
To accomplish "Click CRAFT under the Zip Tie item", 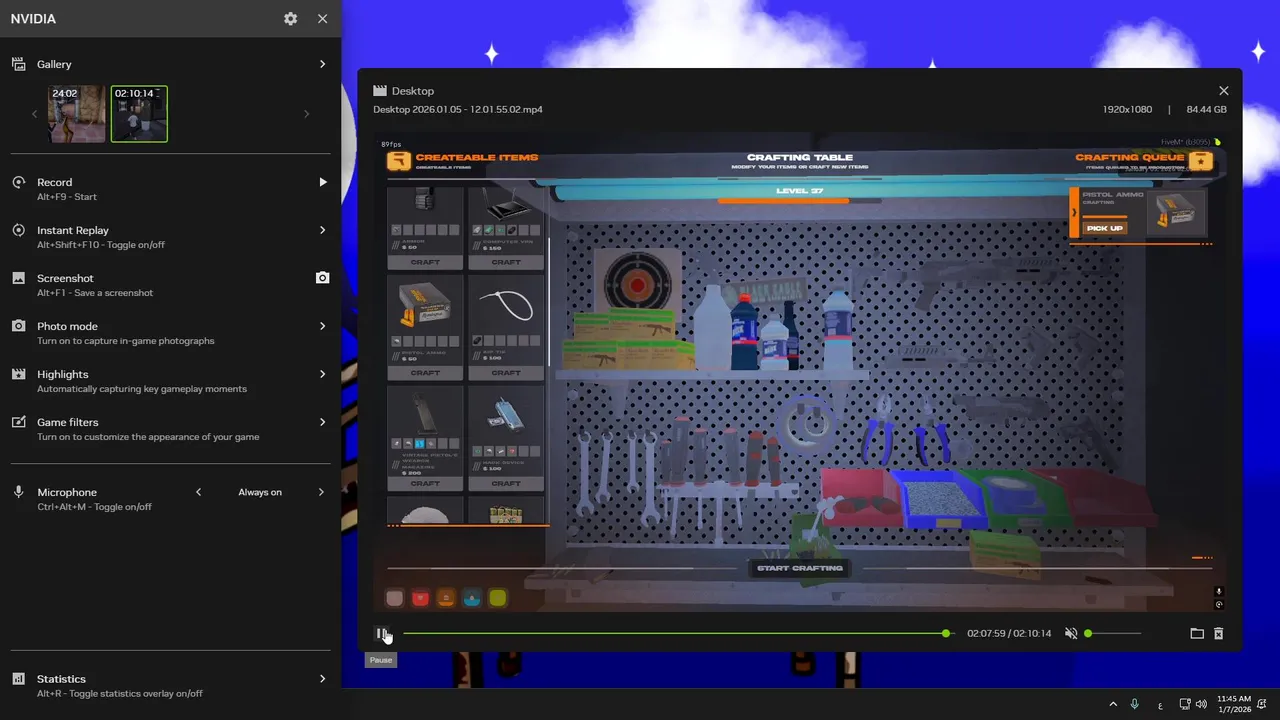I will [506, 373].
